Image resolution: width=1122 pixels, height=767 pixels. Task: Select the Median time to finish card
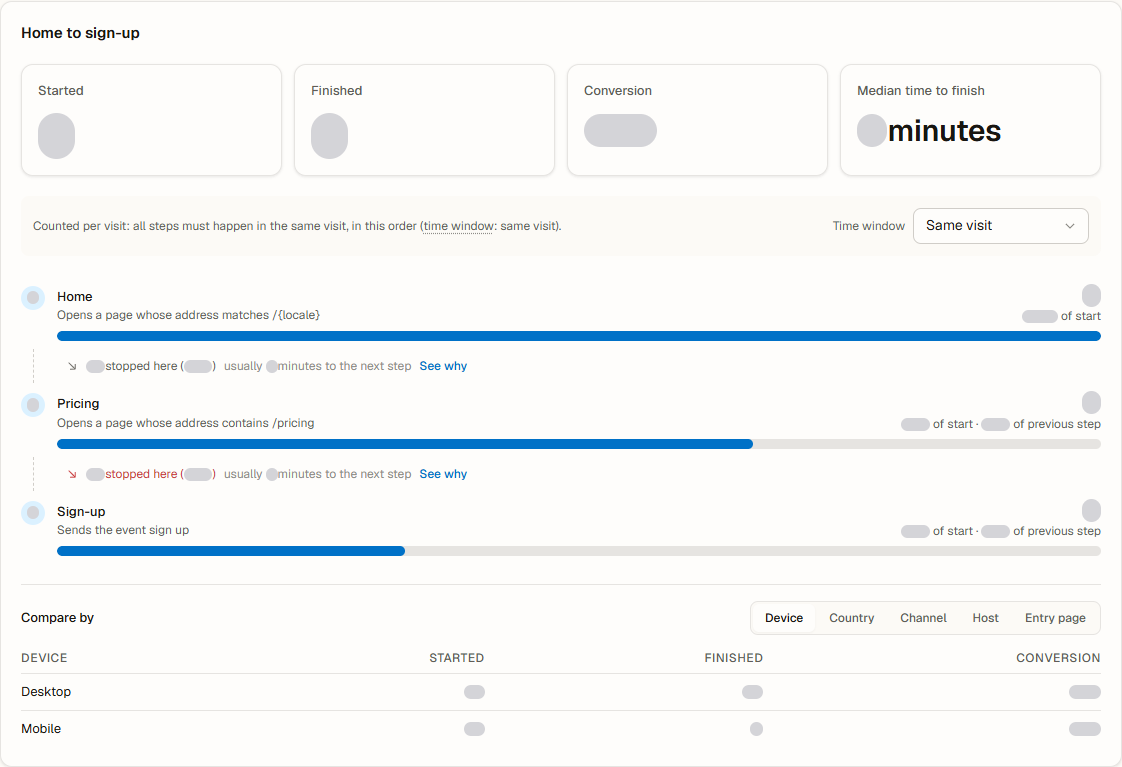coord(970,120)
